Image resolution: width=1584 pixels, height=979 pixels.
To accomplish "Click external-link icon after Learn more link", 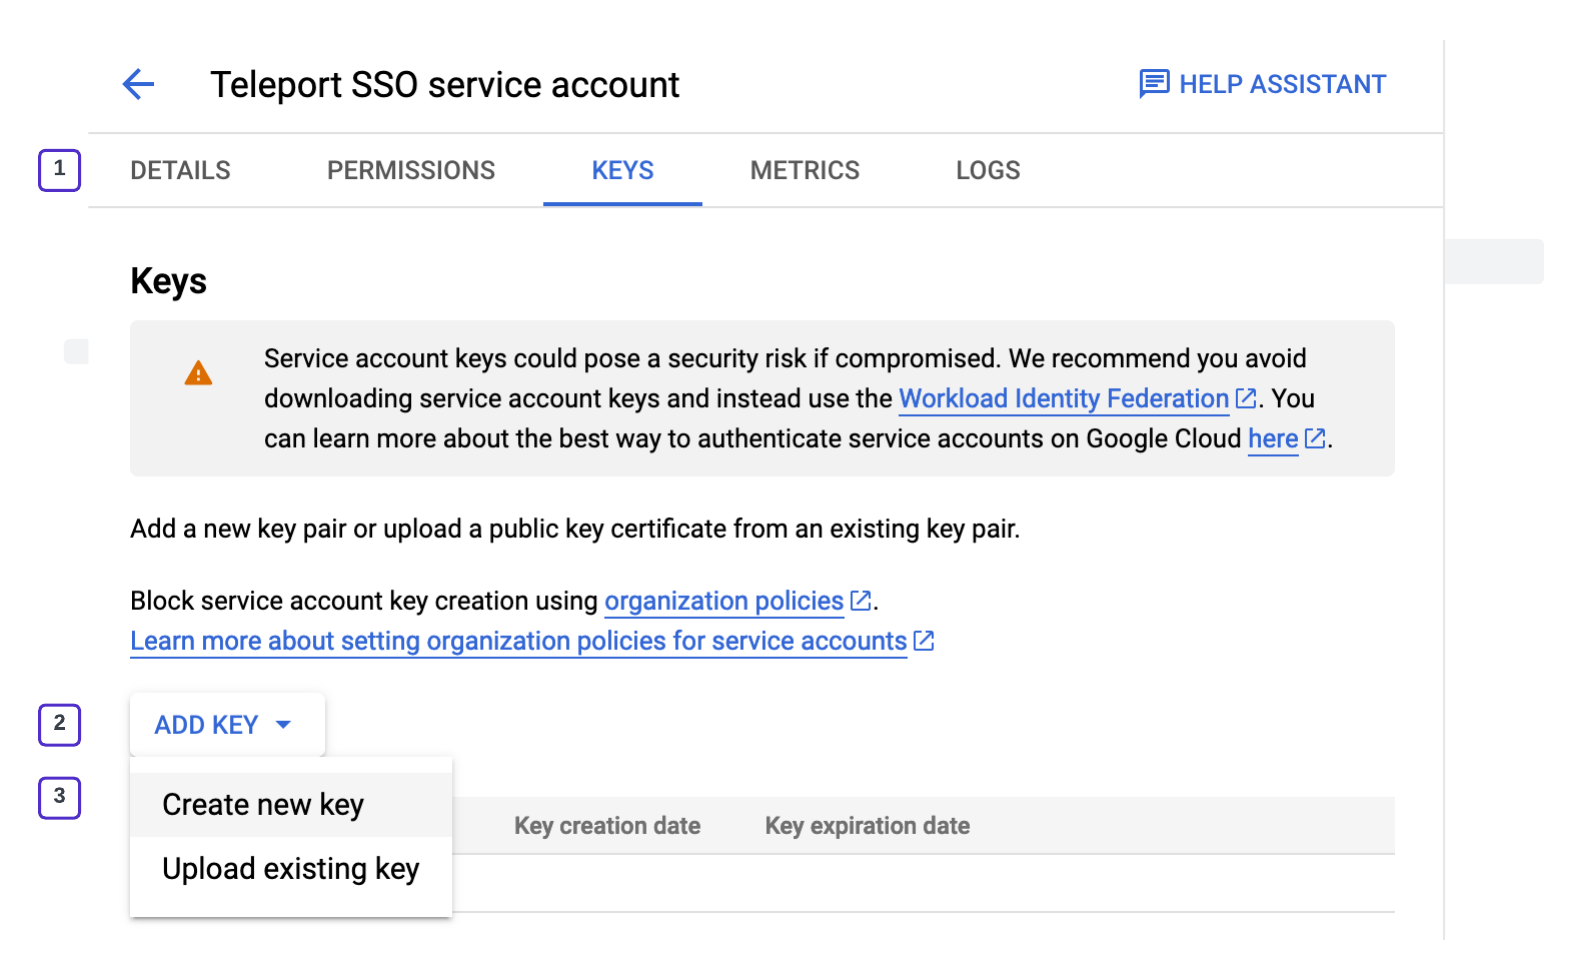I will tap(924, 641).
